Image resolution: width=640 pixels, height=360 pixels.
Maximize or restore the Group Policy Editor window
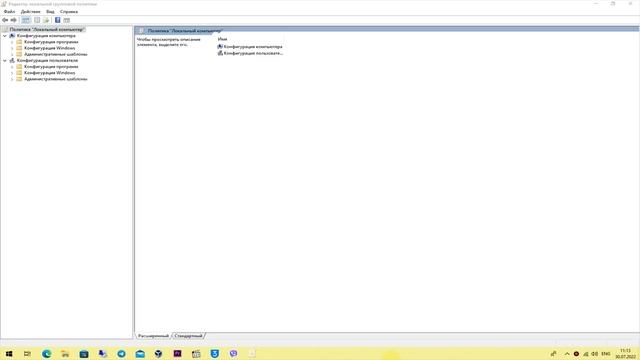(613, 4)
